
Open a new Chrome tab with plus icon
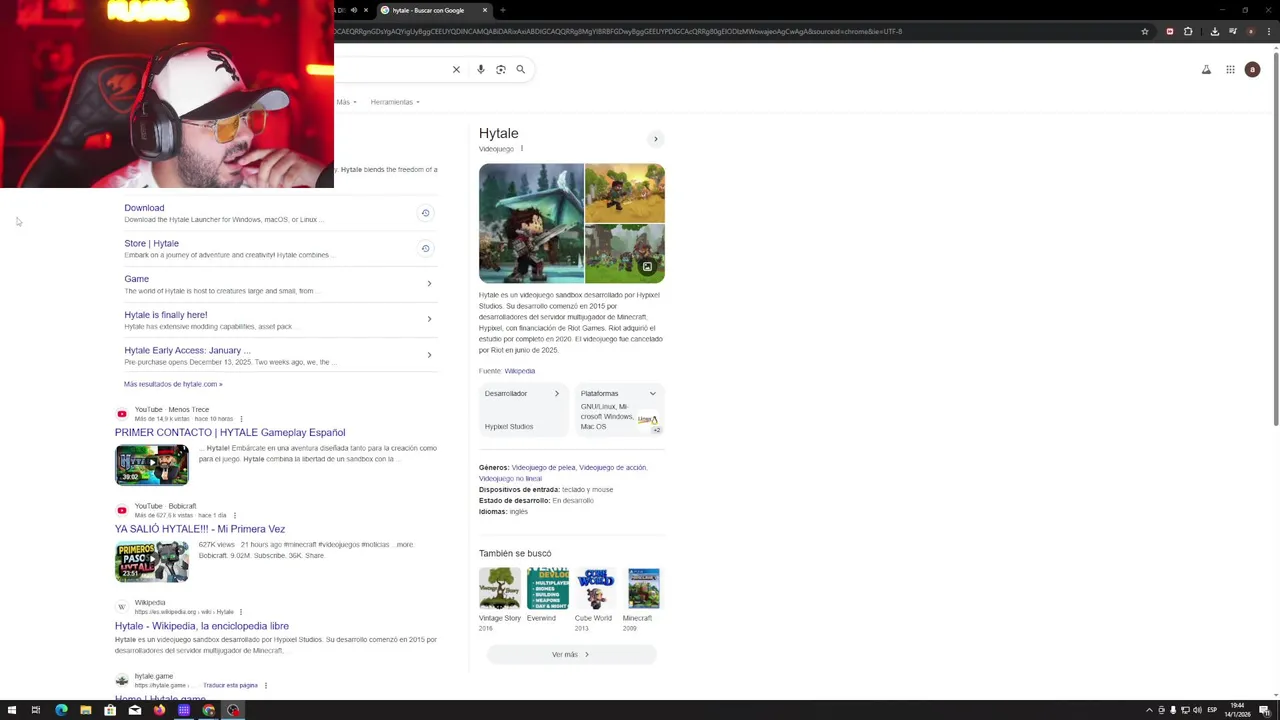[503, 10]
